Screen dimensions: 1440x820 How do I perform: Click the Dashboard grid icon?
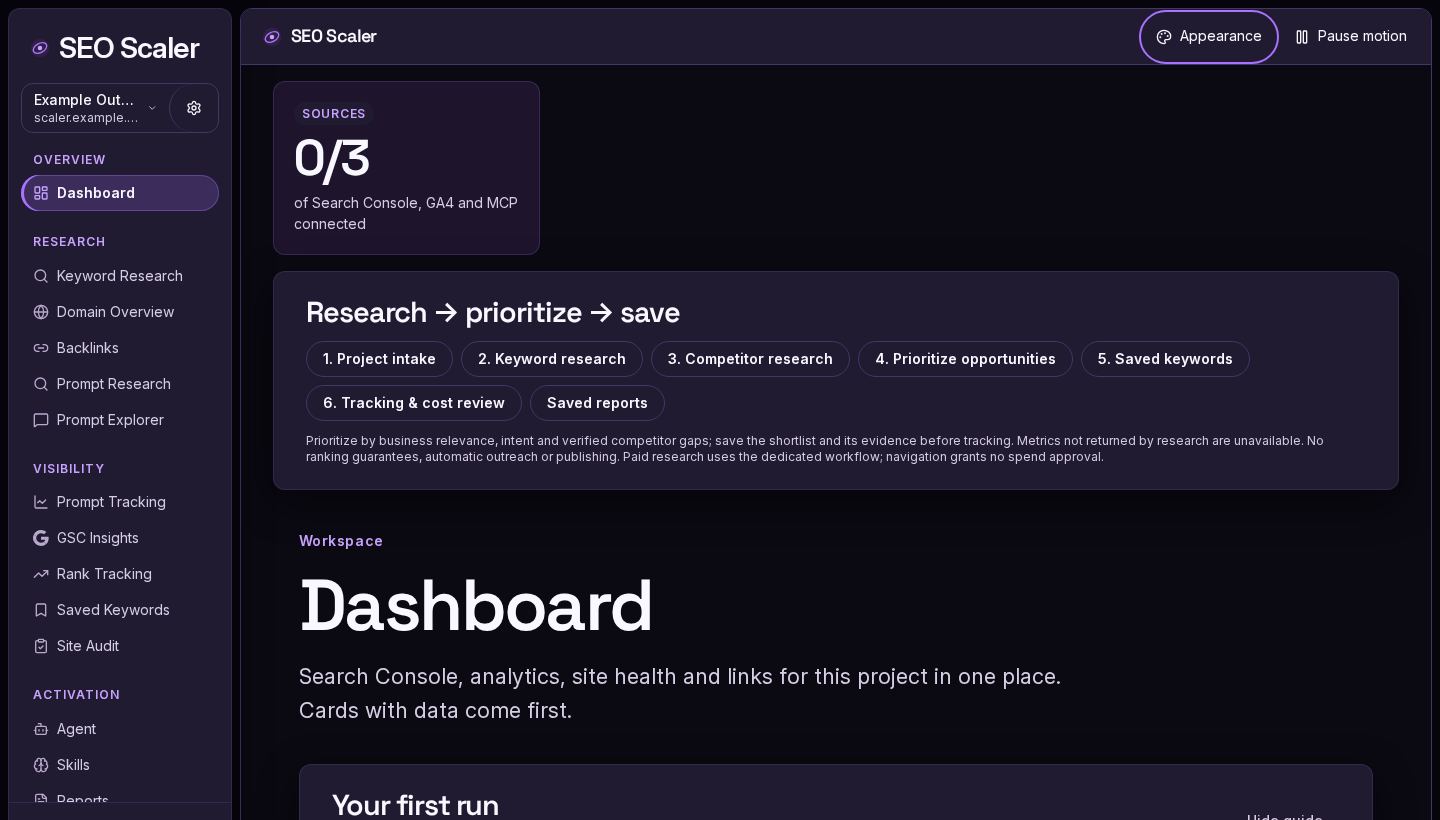coord(41,193)
